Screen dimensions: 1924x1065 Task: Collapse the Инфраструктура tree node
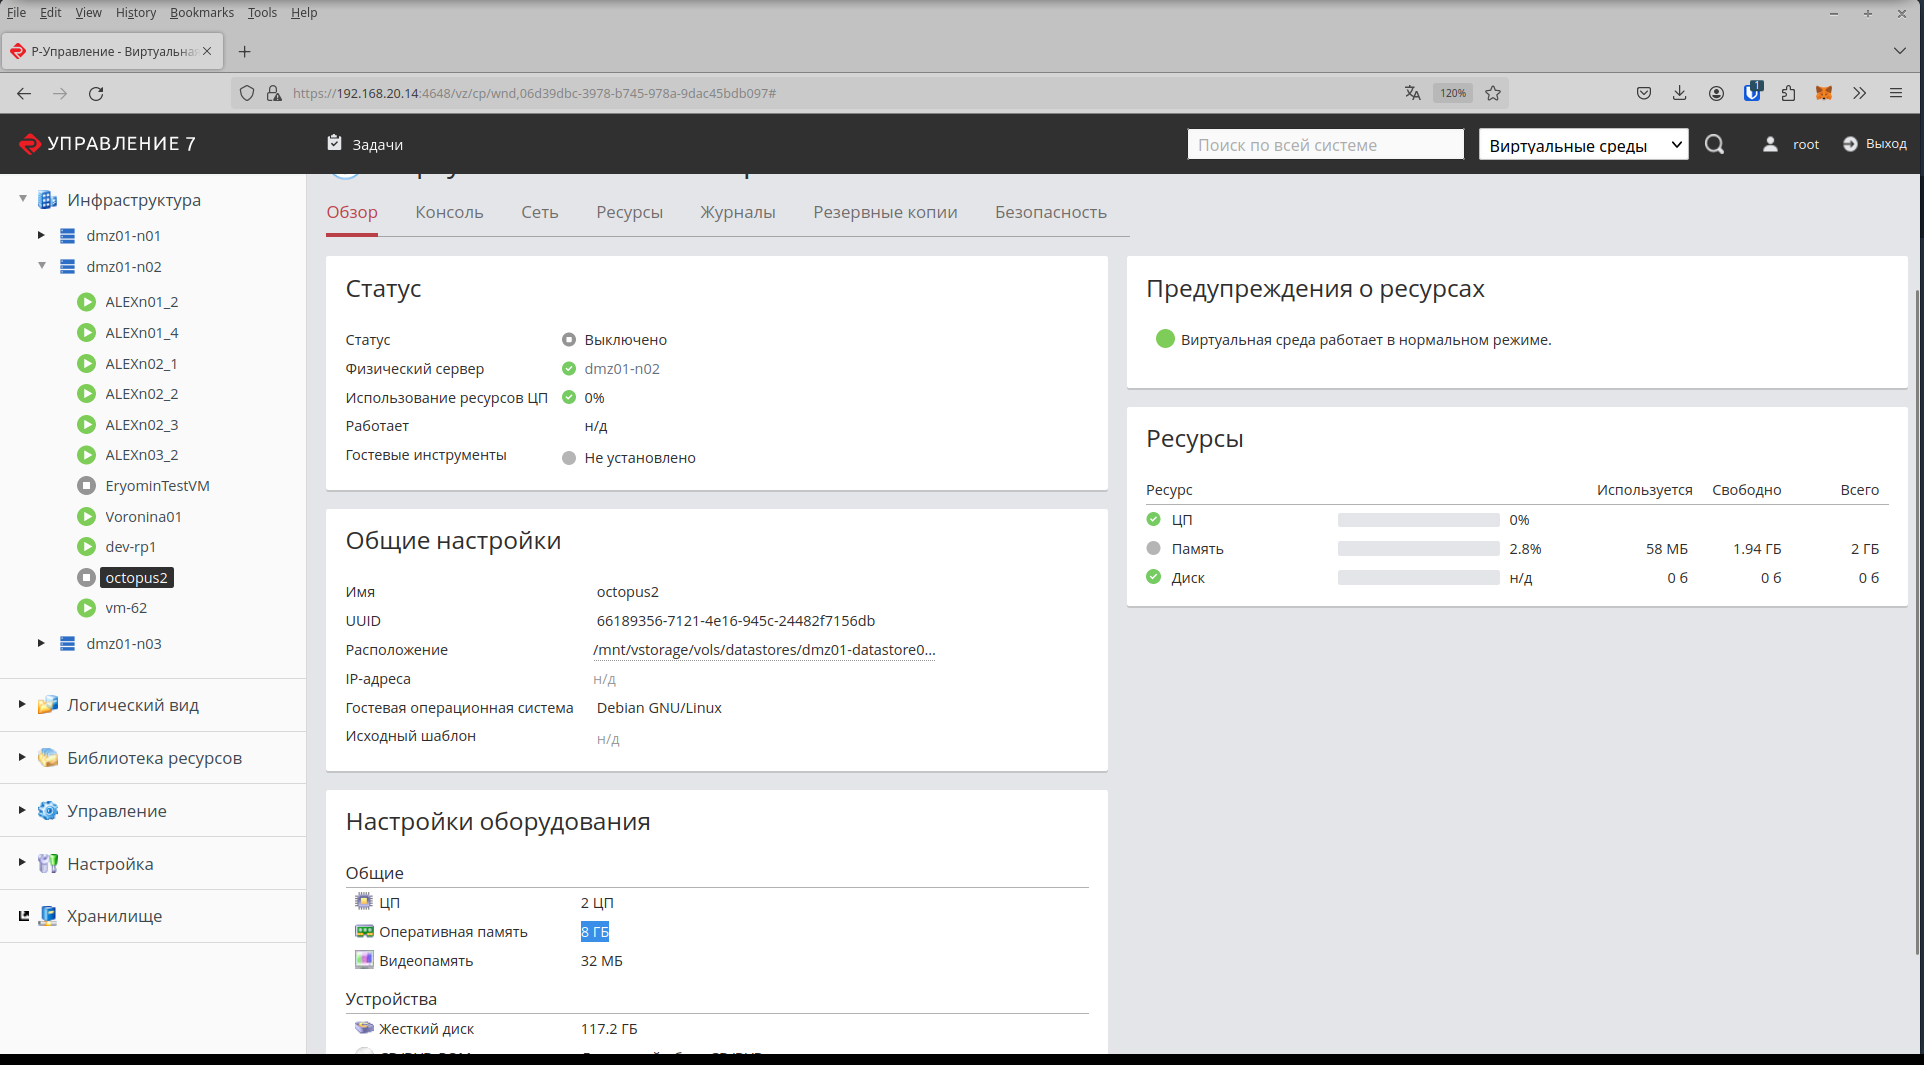click(x=23, y=199)
